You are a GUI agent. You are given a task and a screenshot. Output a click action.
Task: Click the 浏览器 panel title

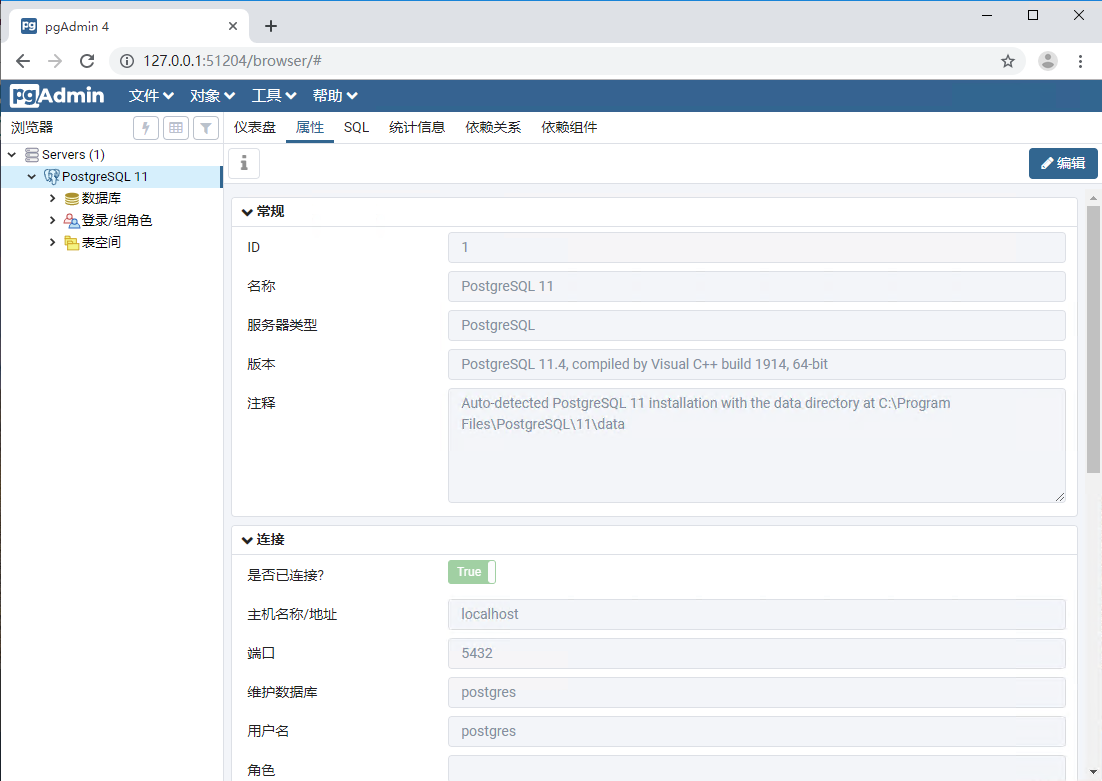(32, 128)
